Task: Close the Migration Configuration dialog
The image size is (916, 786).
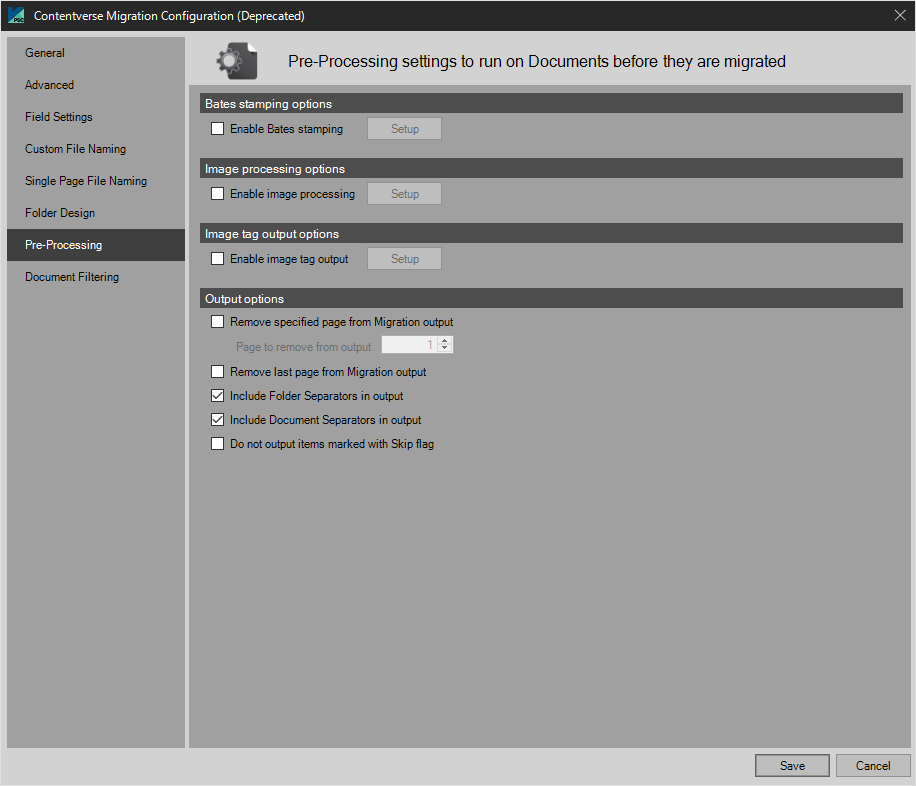Action: (x=900, y=16)
